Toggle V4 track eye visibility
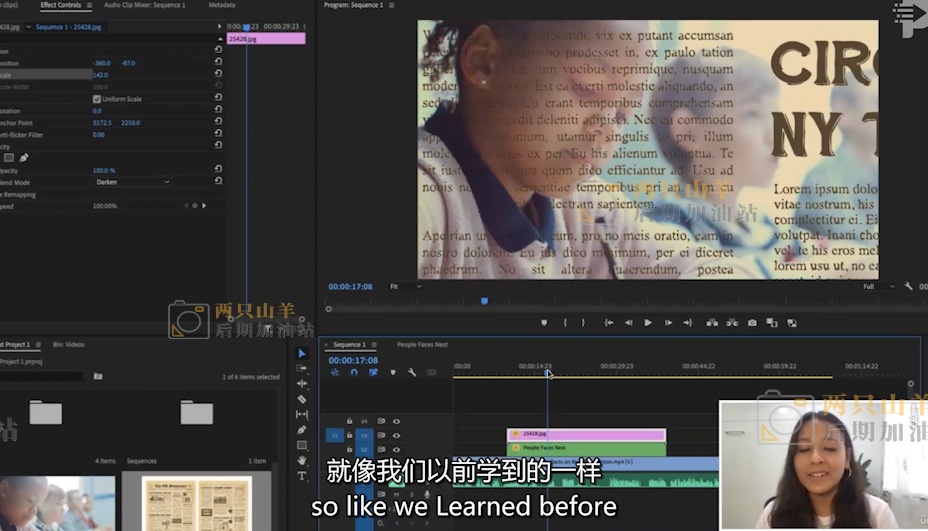928x531 pixels. pyautogui.click(x=396, y=421)
